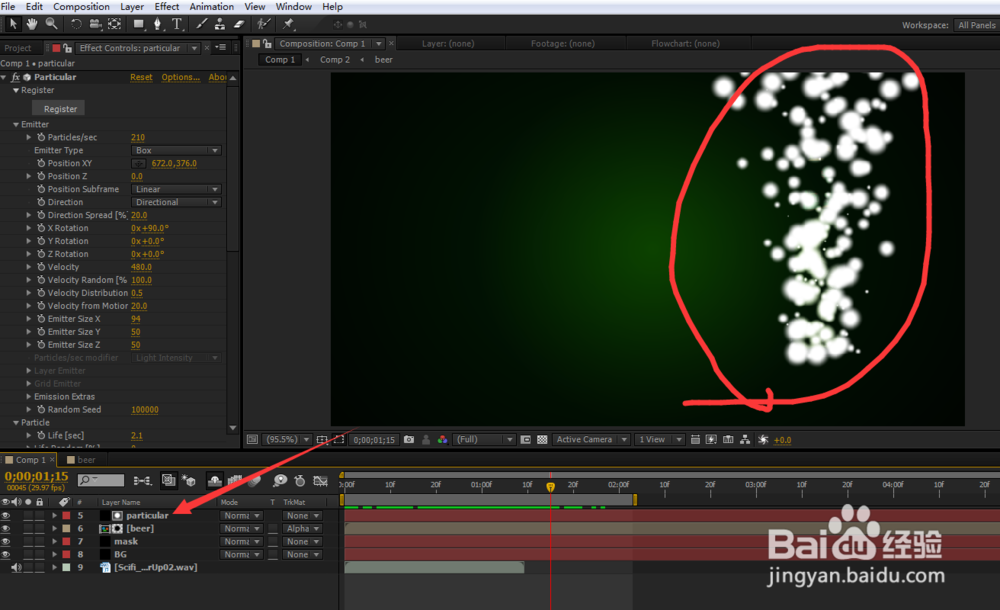This screenshot has height=610, width=1000.
Task: Open Direction Directional dropdown
Action: point(176,202)
